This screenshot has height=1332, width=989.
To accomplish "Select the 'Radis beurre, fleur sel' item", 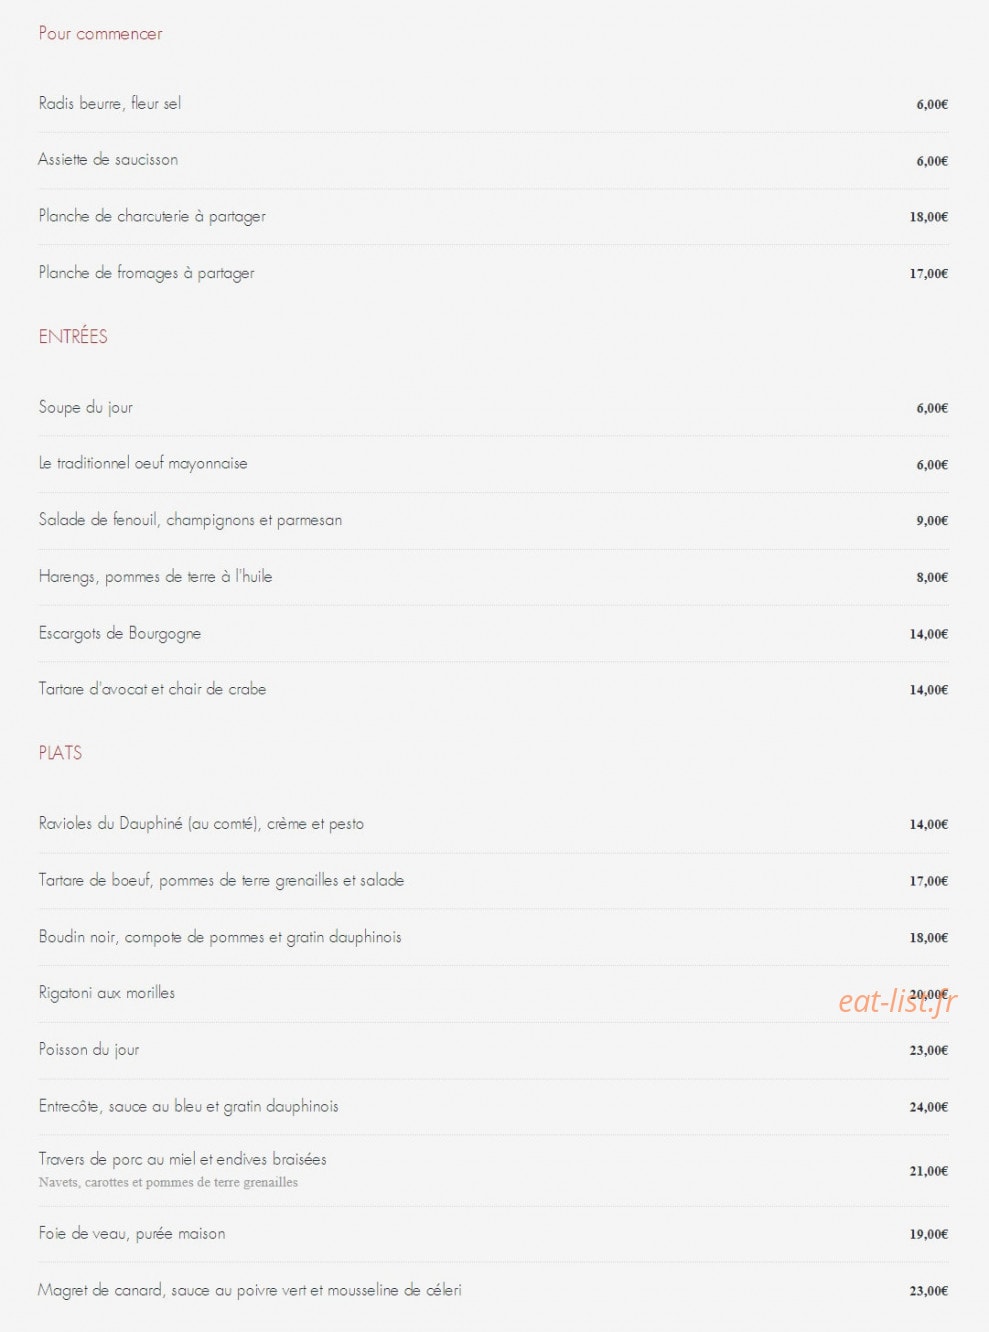I will pyautogui.click(x=110, y=103).
